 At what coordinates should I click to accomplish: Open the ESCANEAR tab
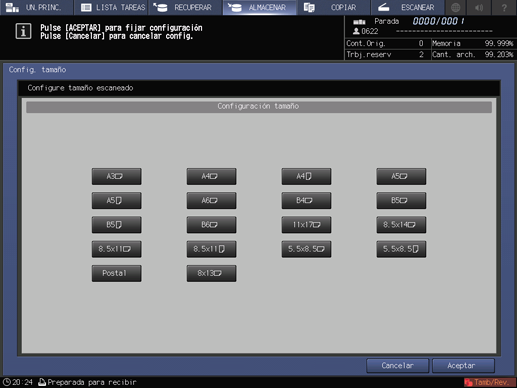pyautogui.click(x=407, y=7)
